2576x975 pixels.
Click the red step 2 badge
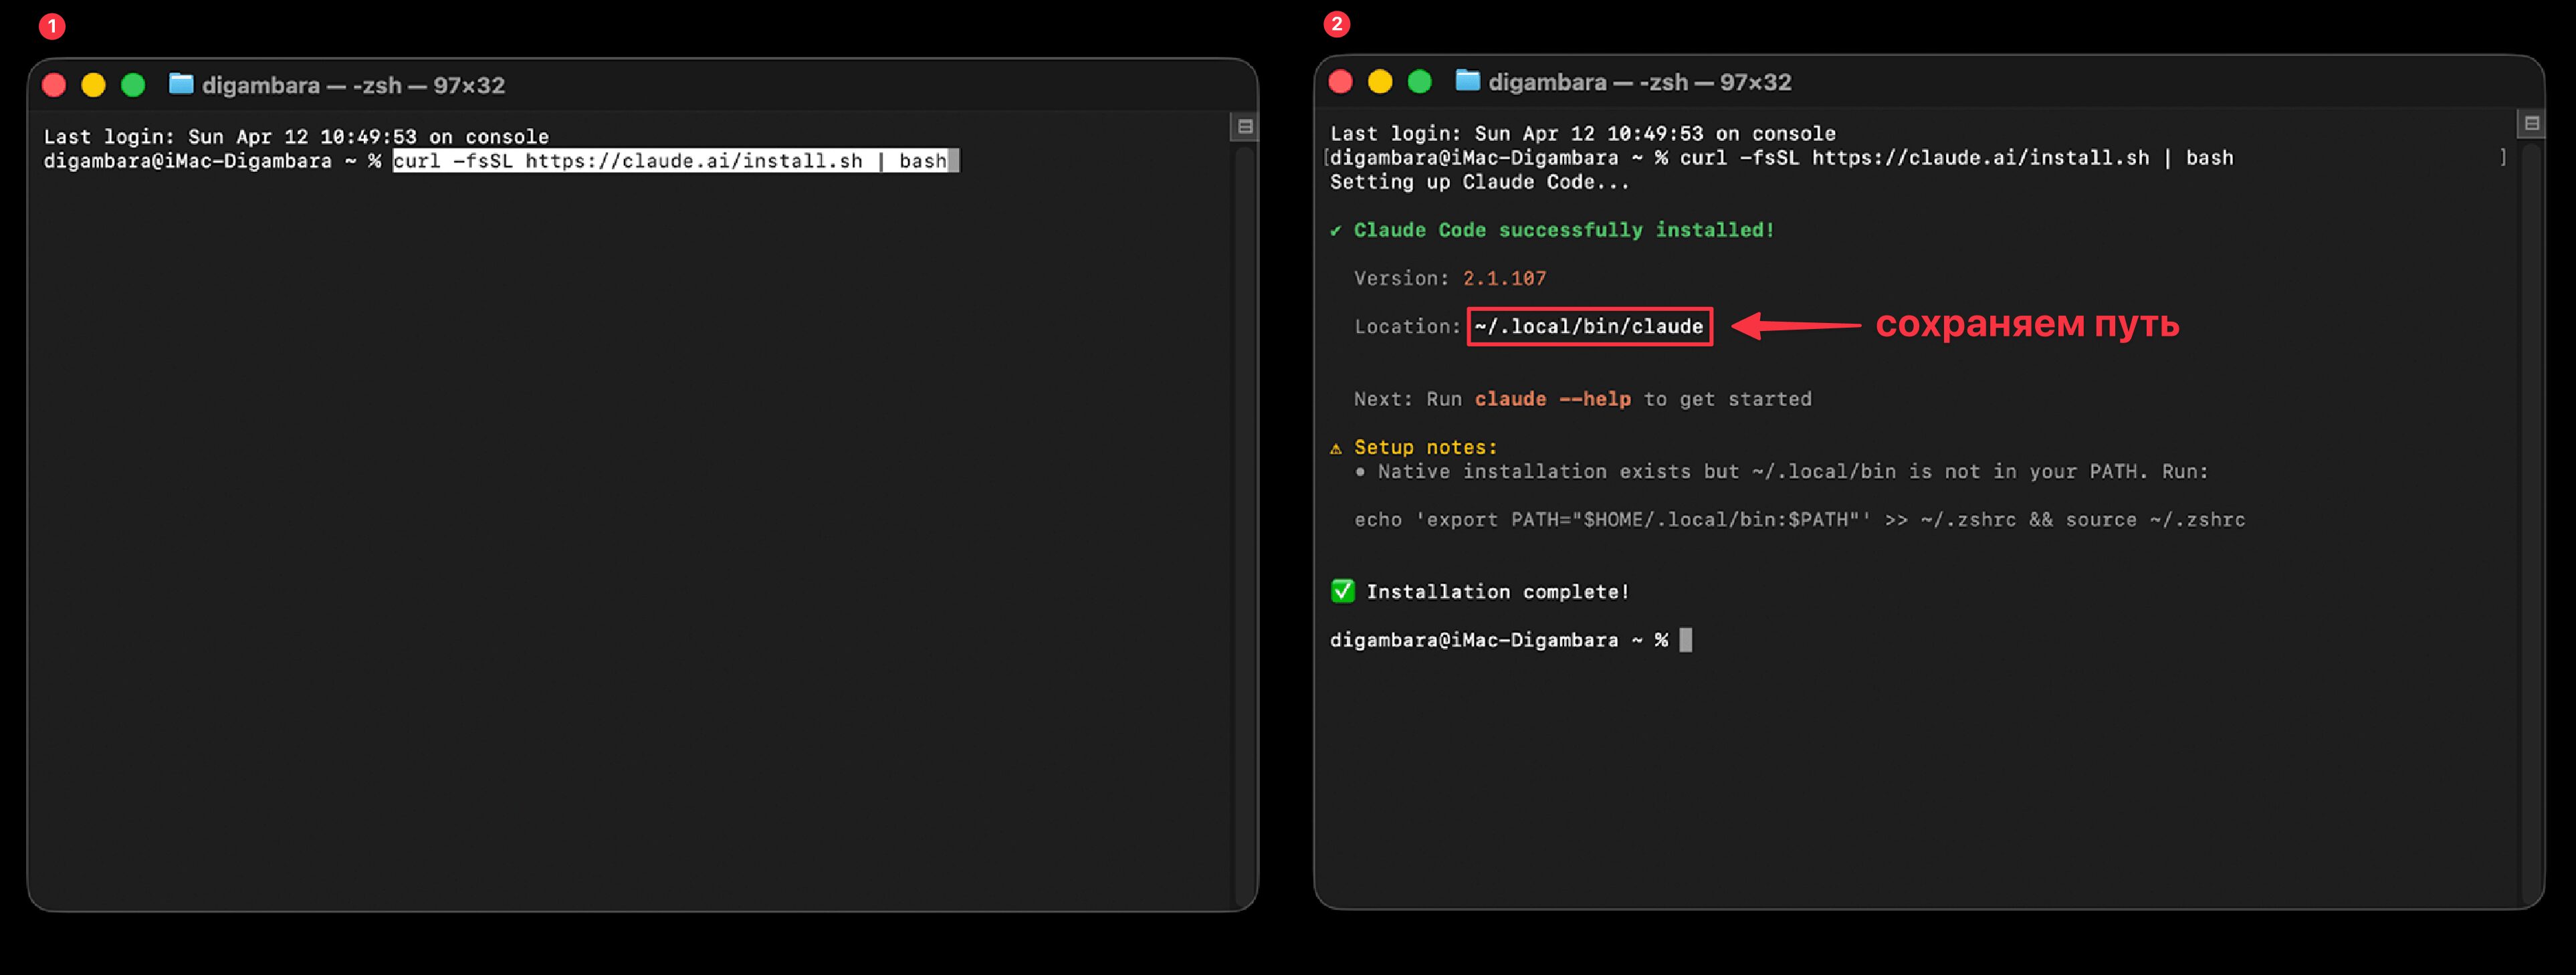(x=1337, y=24)
